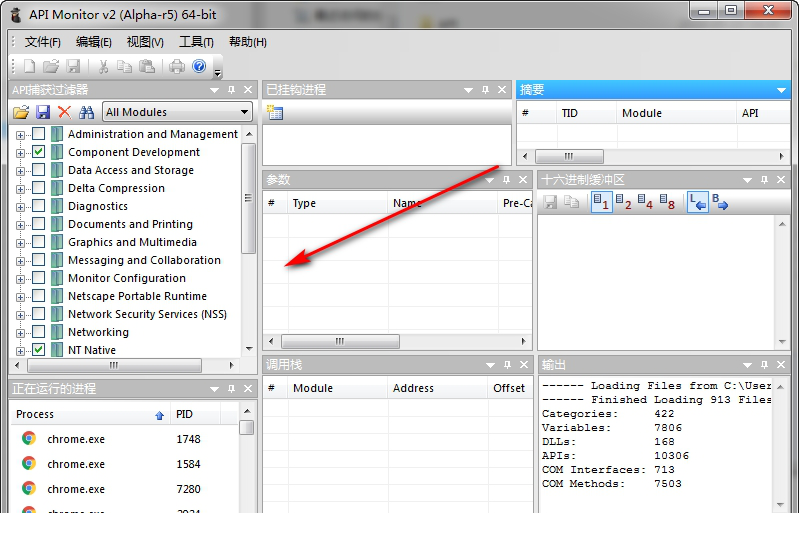Check Networking checkbox
This screenshot has width=799, height=533.
click(39, 332)
